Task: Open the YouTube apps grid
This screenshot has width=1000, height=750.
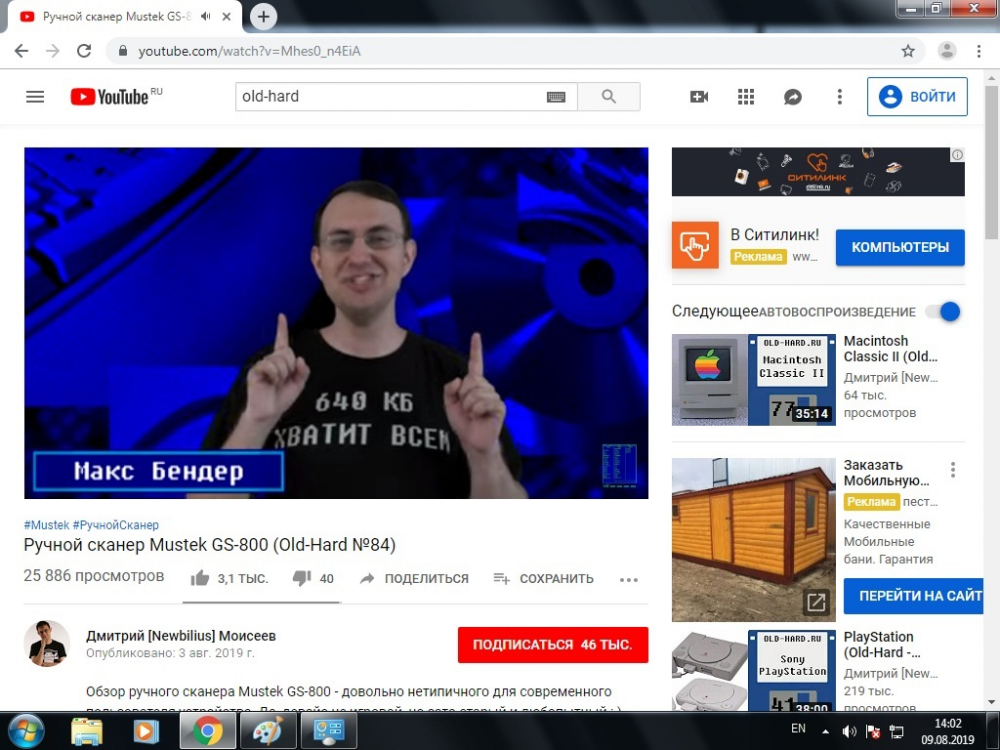Action: (x=746, y=97)
